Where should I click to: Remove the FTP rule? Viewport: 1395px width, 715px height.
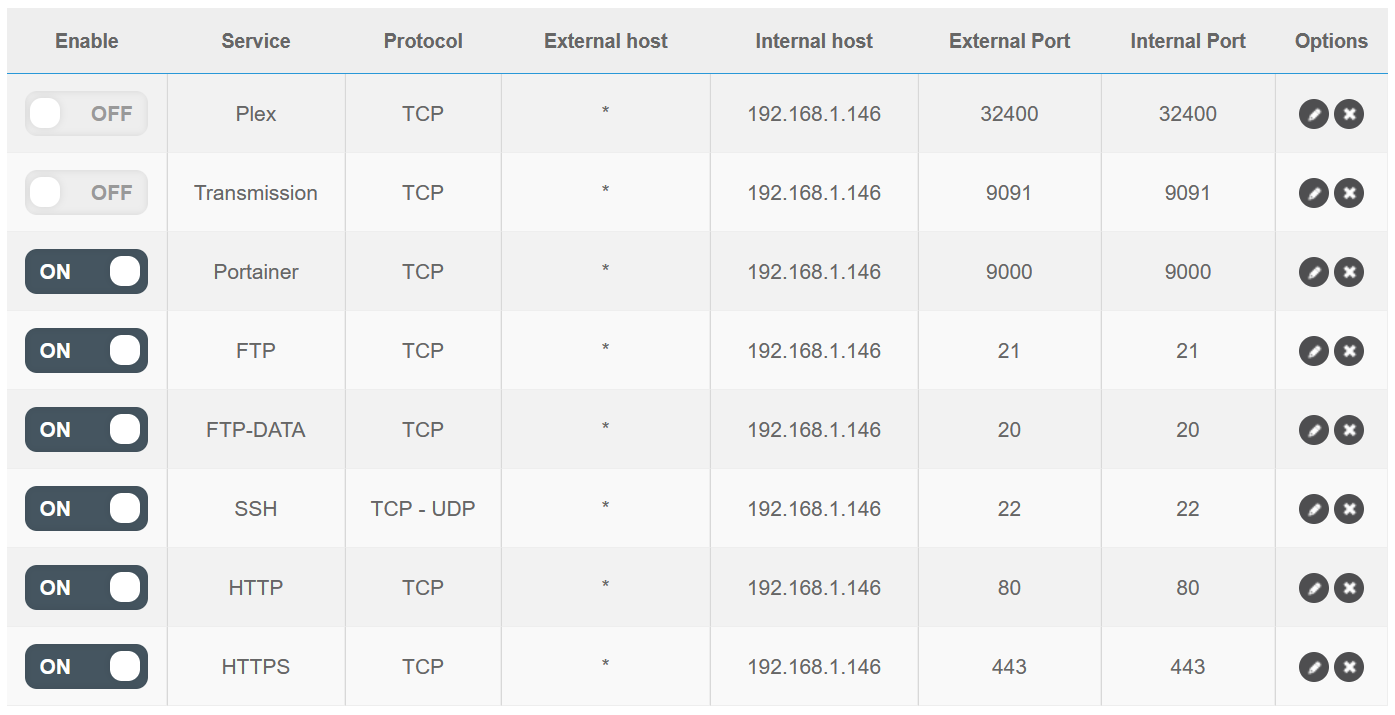[x=1349, y=351]
